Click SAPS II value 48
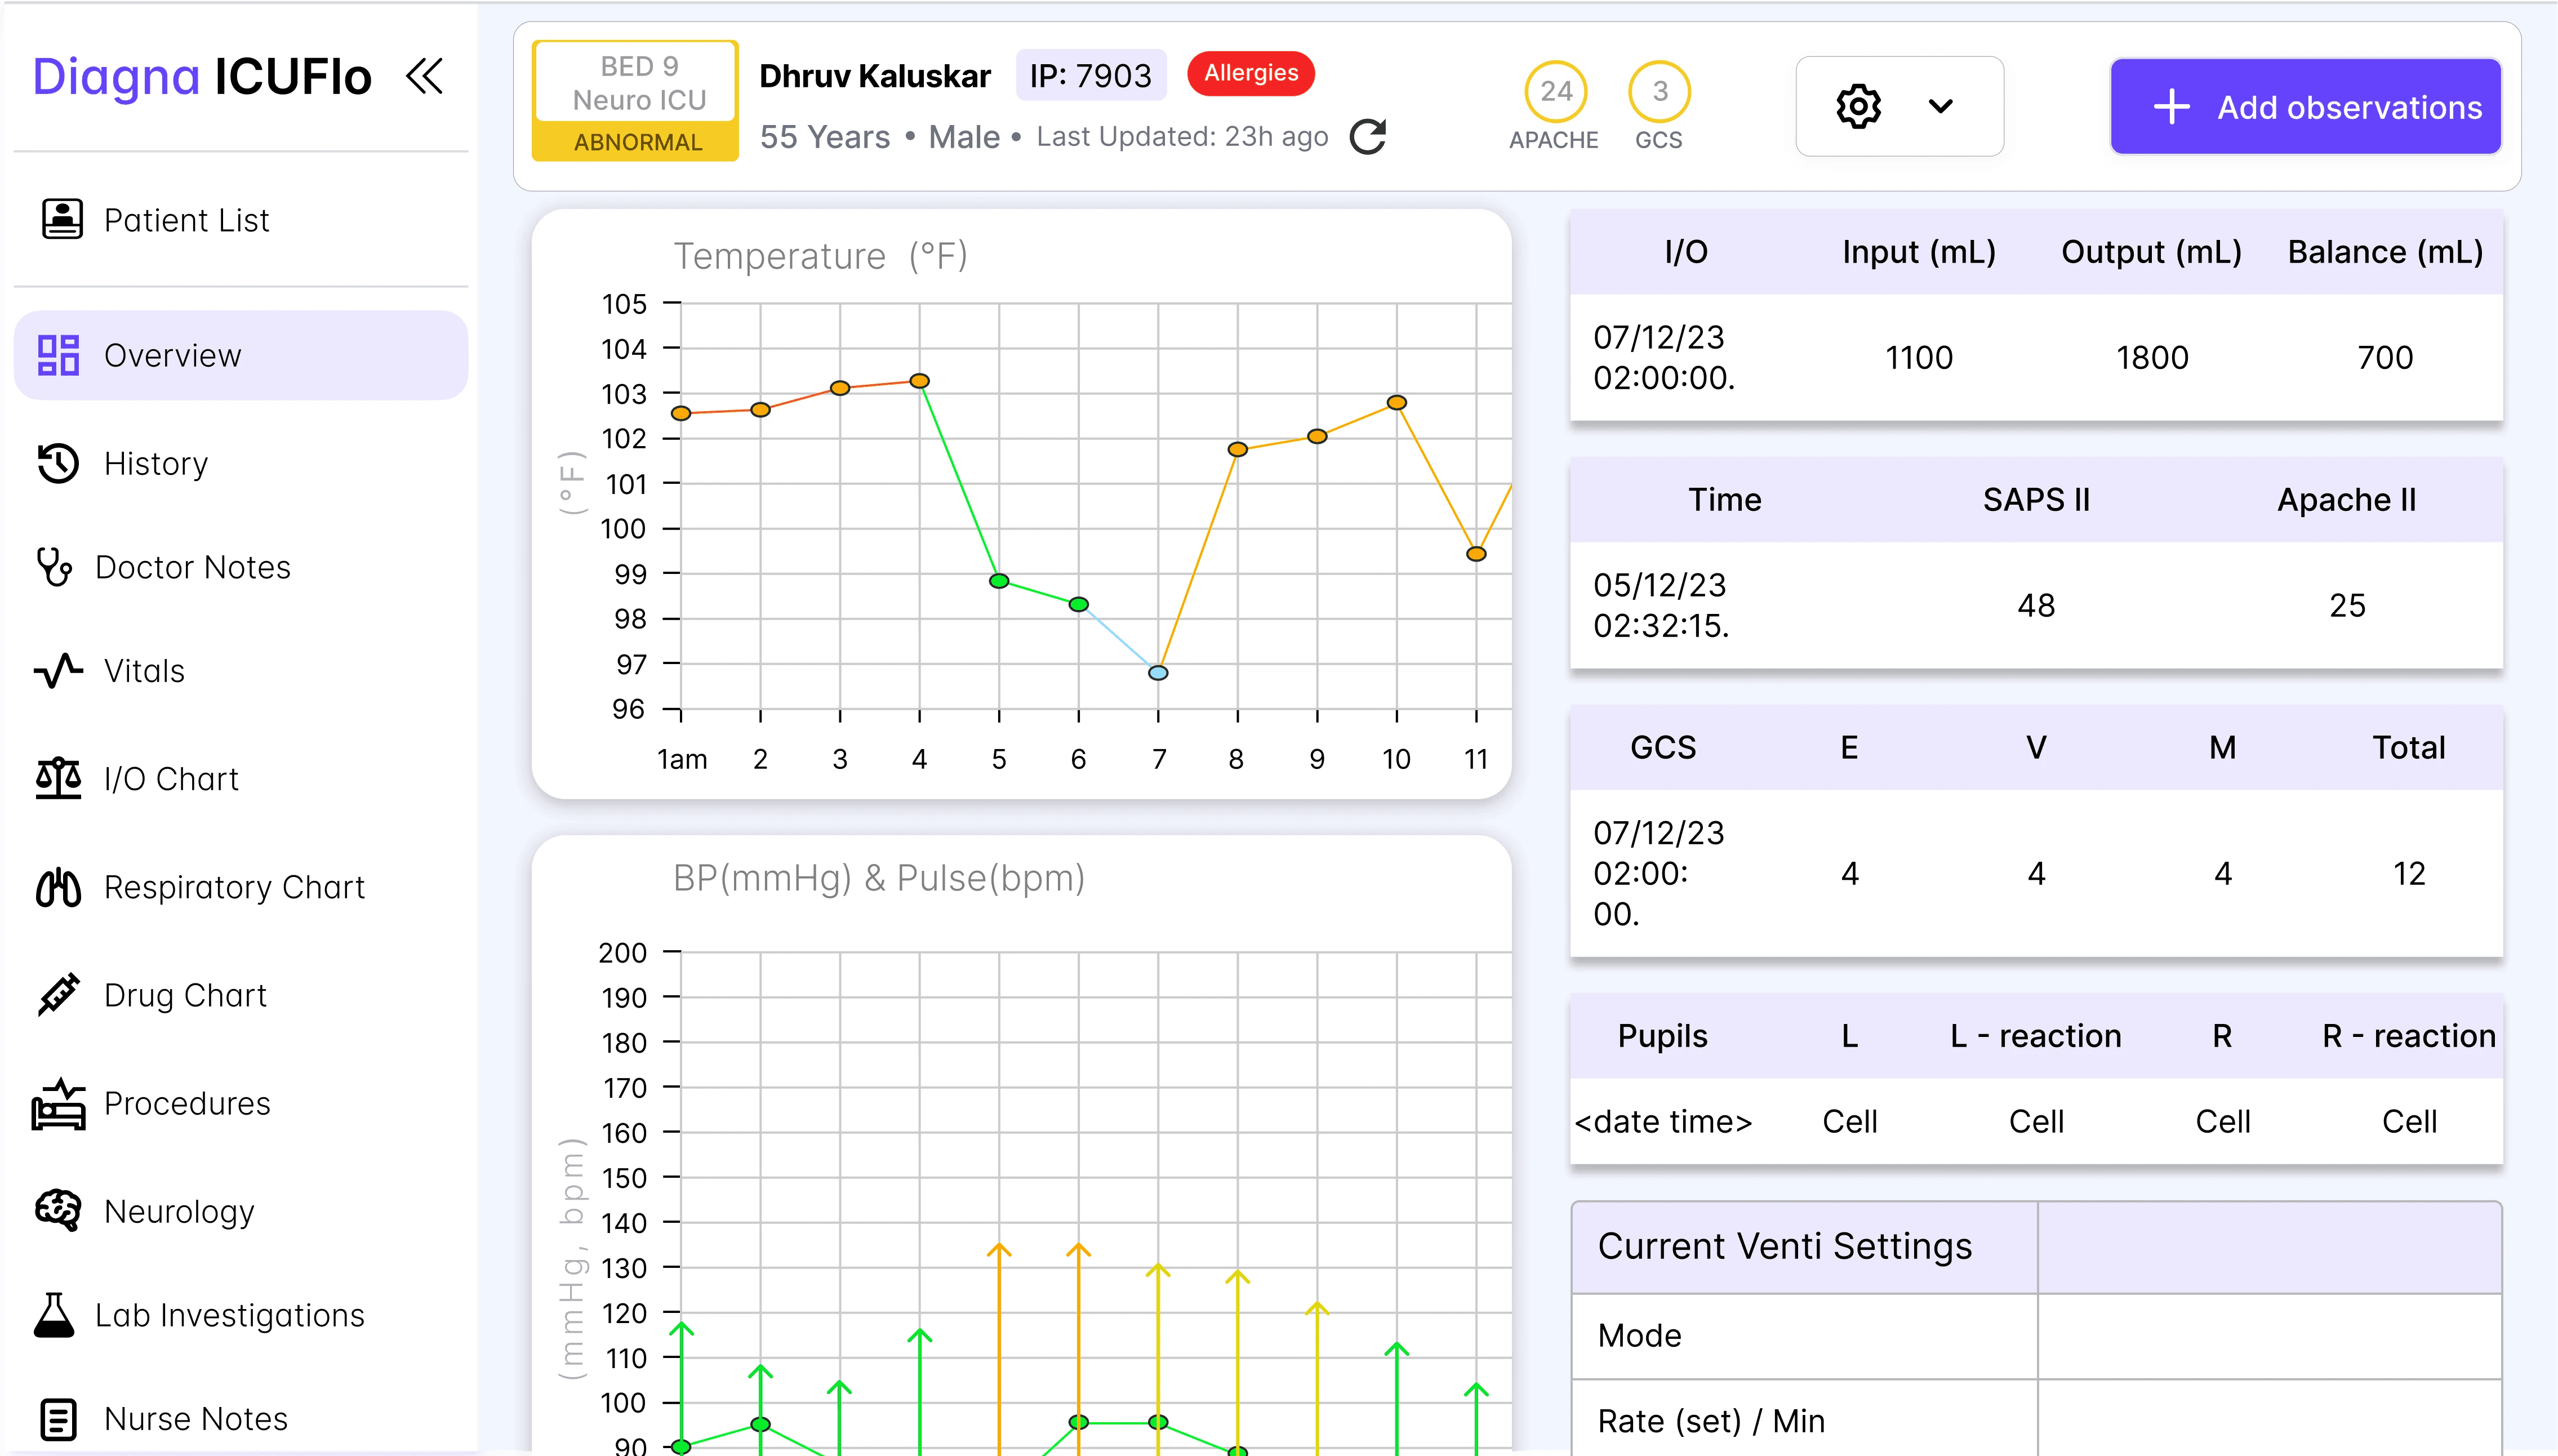 [x=2036, y=605]
